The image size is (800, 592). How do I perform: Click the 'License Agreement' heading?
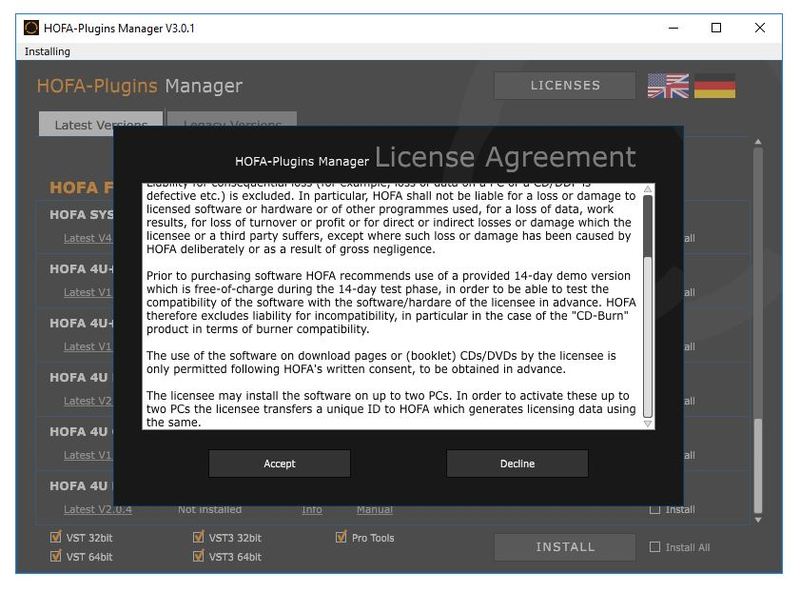[506, 157]
